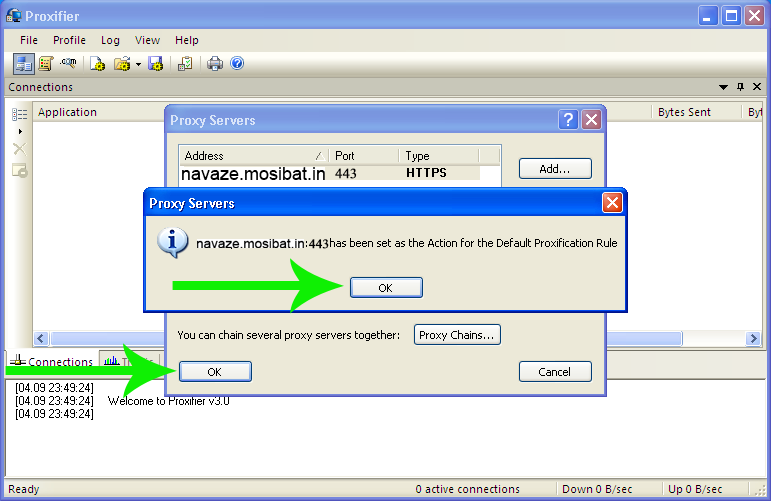Image resolution: width=771 pixels, height=501 pixels.
Task: Click OK in the Proxy Servers dialog
Action: tap(215, 372)
